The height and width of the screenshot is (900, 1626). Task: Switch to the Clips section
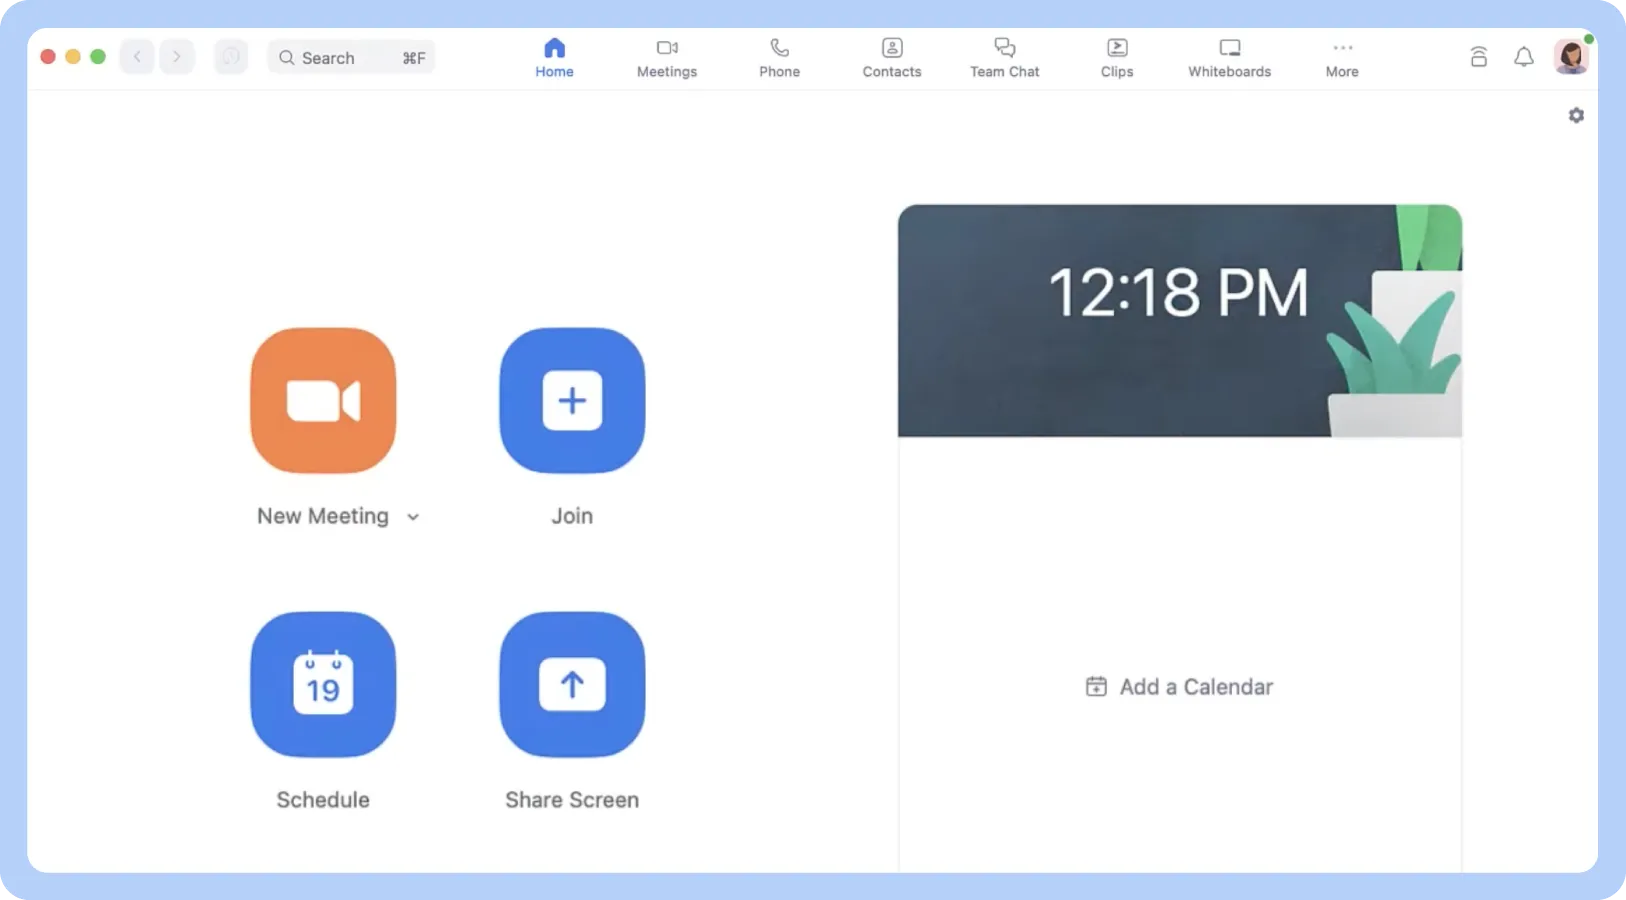pos(1115,57)
